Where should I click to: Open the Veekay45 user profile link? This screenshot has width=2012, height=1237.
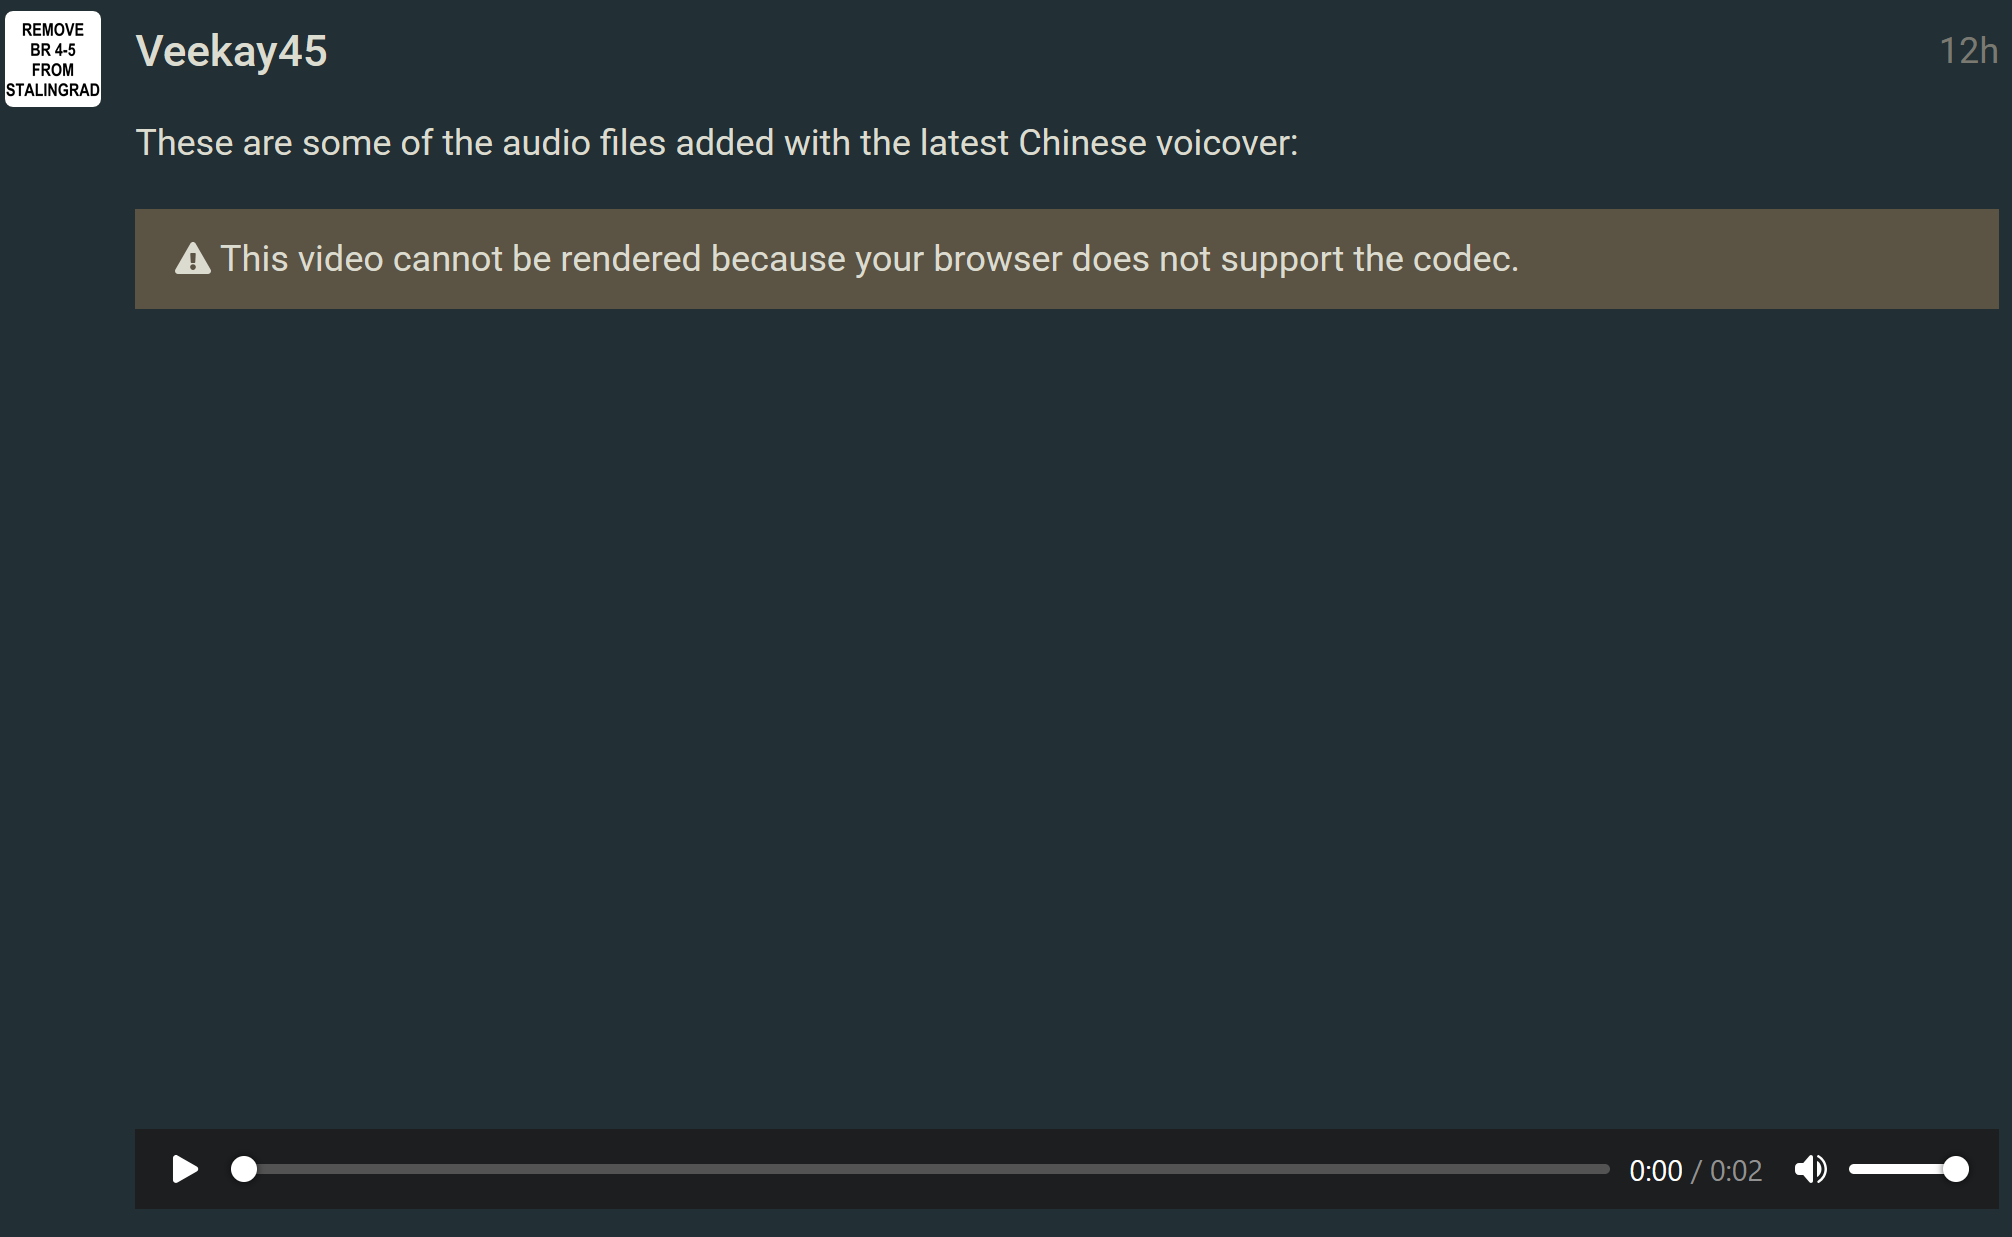(231, 51)
